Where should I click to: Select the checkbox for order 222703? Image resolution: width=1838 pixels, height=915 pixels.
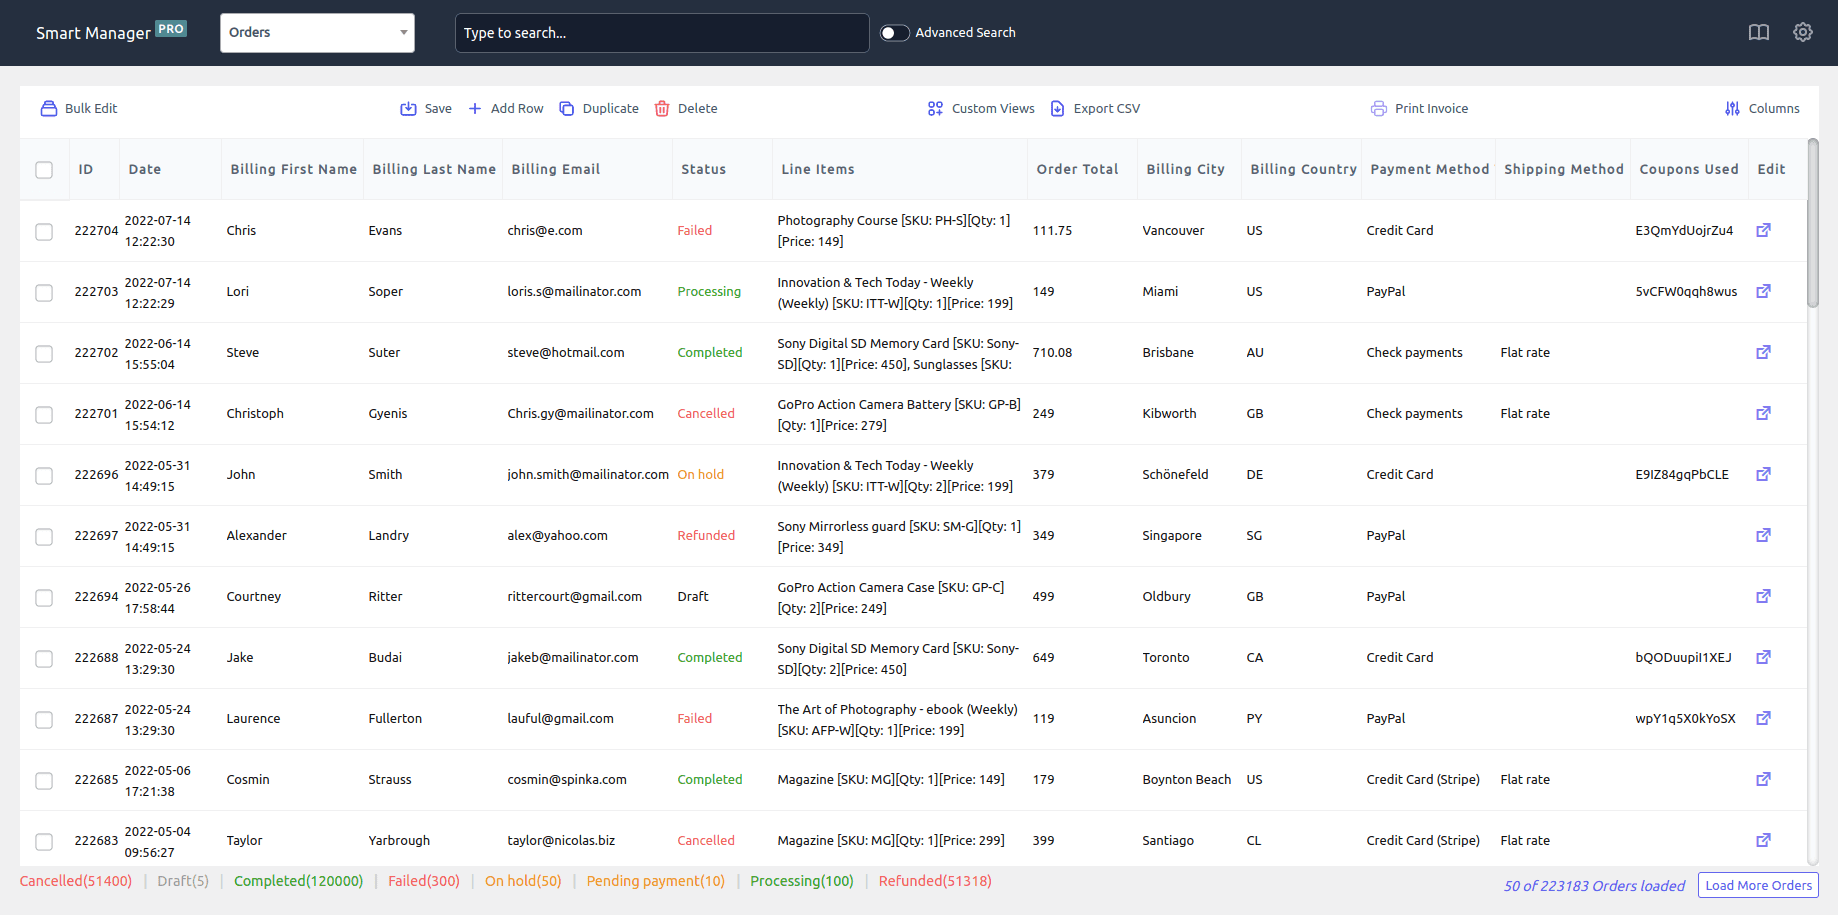coord(44,293)
